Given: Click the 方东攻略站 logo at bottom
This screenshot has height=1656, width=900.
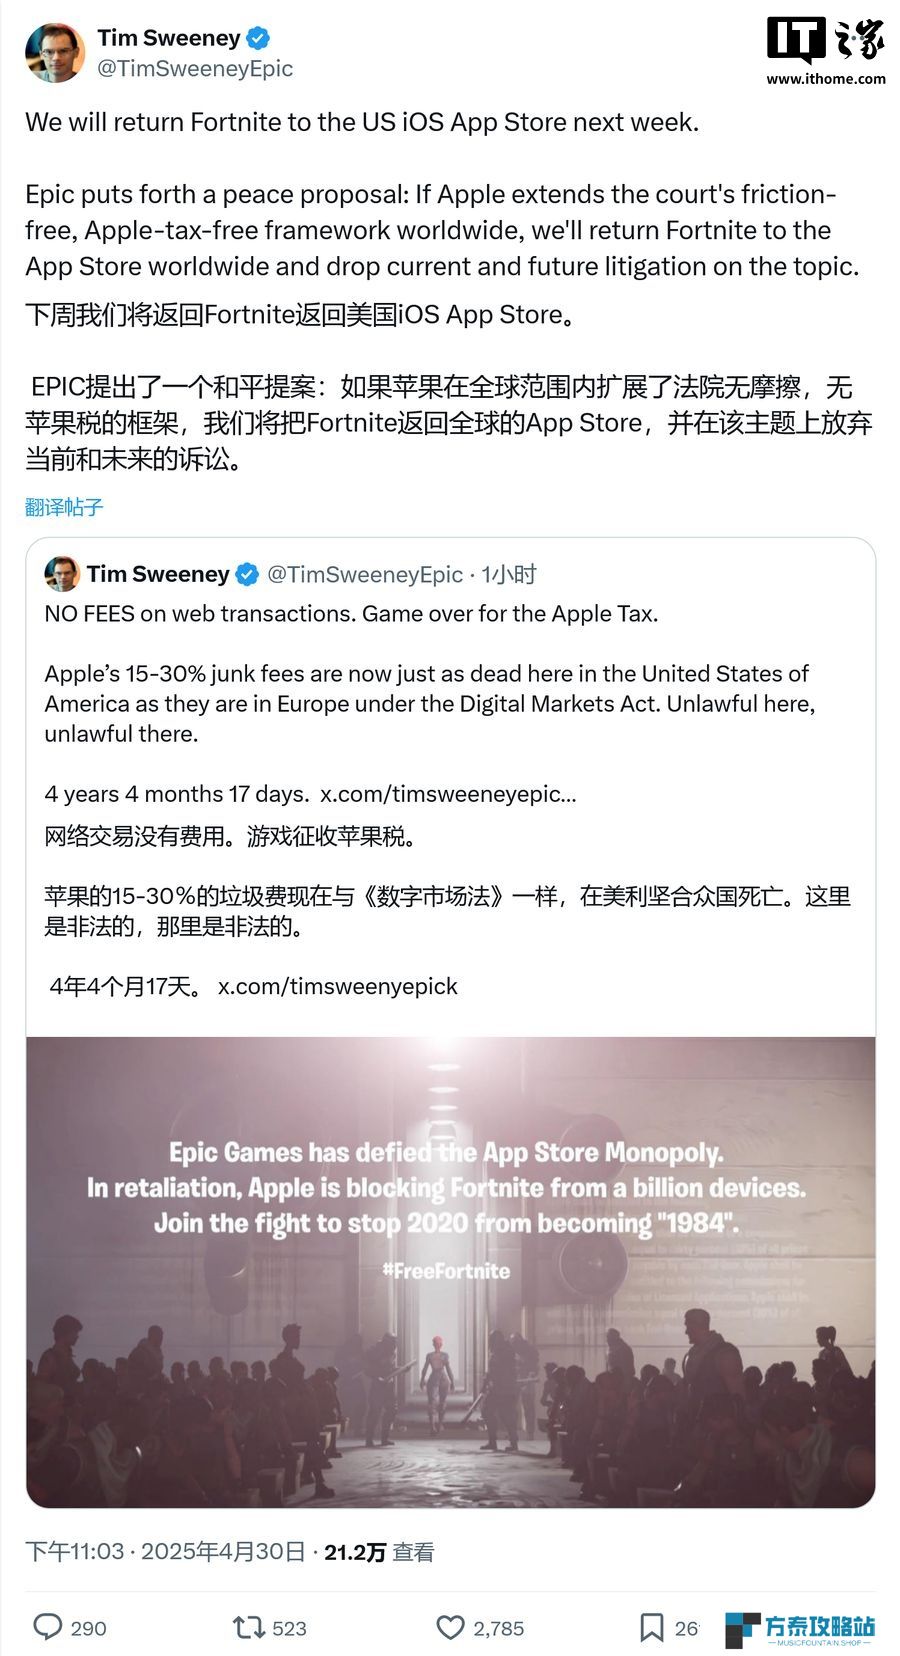Looking at the screenshot, I should [800, 1629].
